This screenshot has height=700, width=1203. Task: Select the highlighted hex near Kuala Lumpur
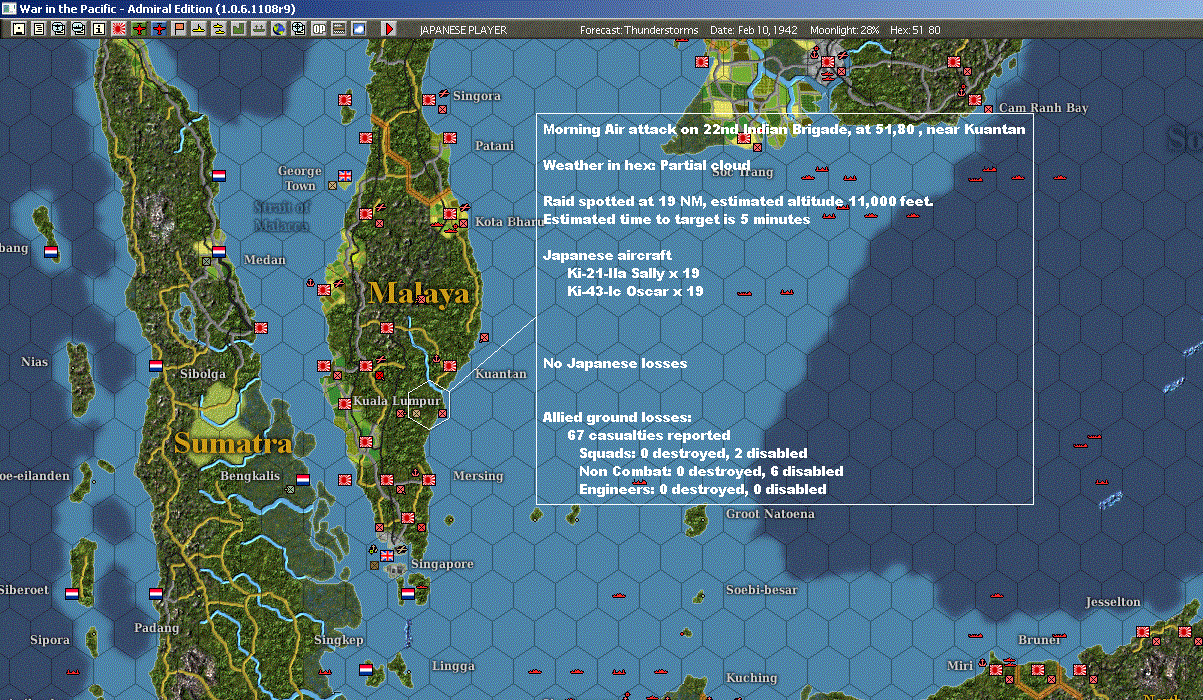(430, 403)
